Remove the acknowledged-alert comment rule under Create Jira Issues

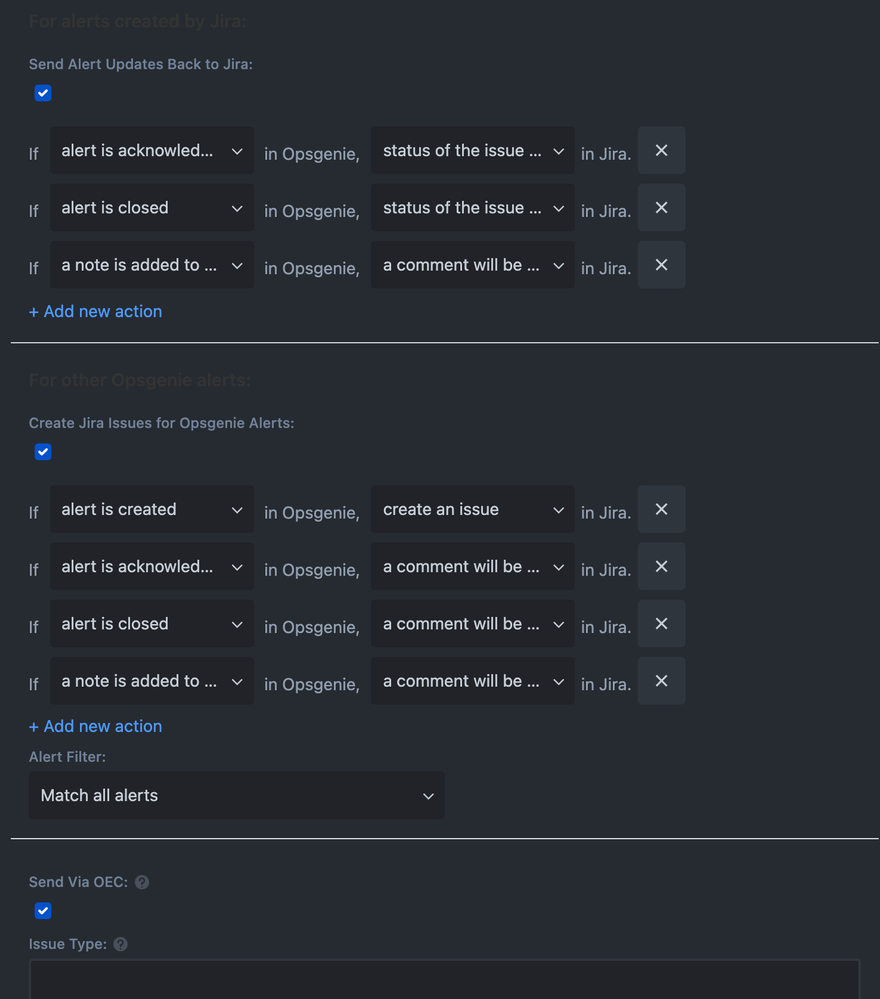[x=661, y=566]
